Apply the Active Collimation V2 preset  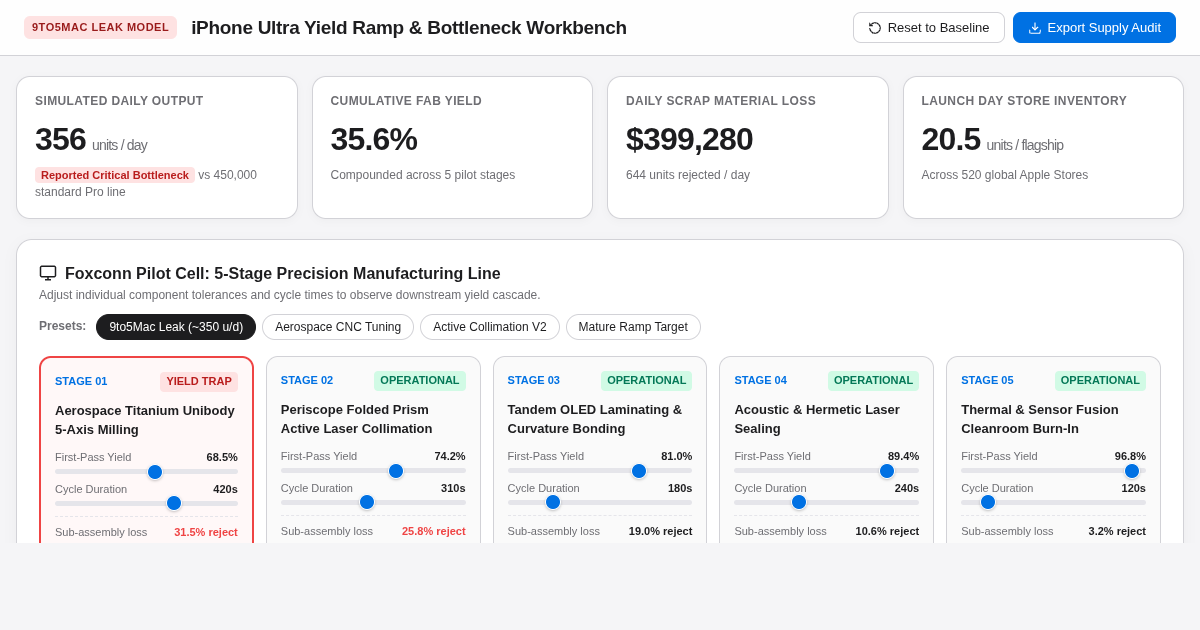490,327
